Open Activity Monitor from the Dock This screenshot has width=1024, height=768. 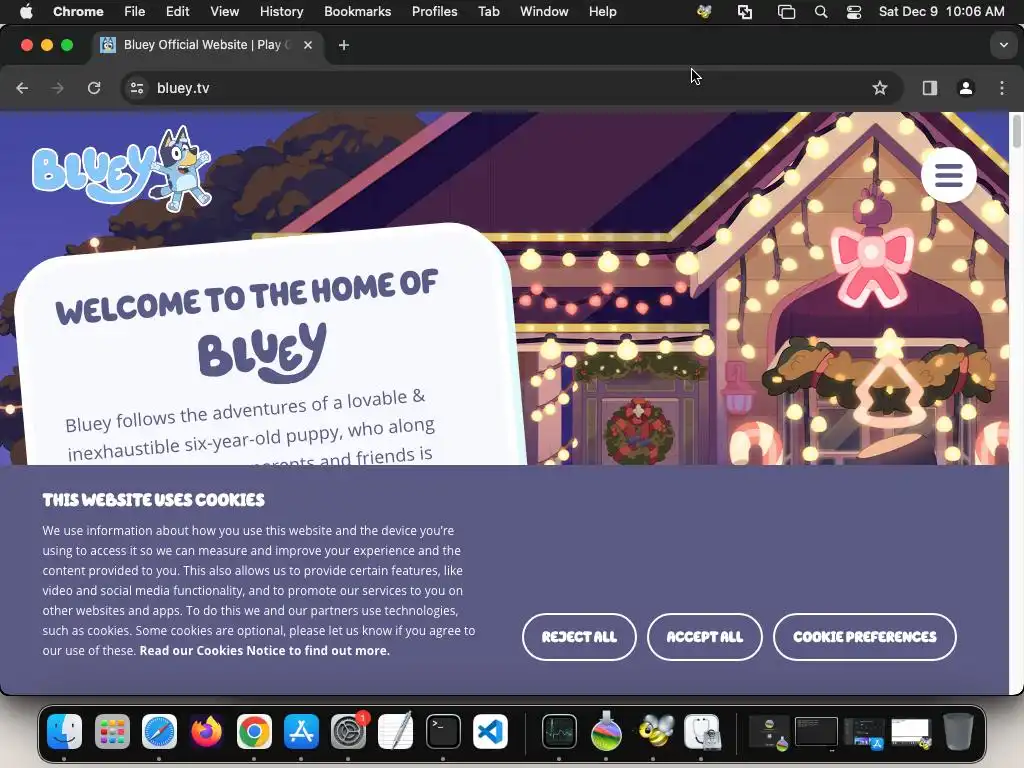[559, 731]
